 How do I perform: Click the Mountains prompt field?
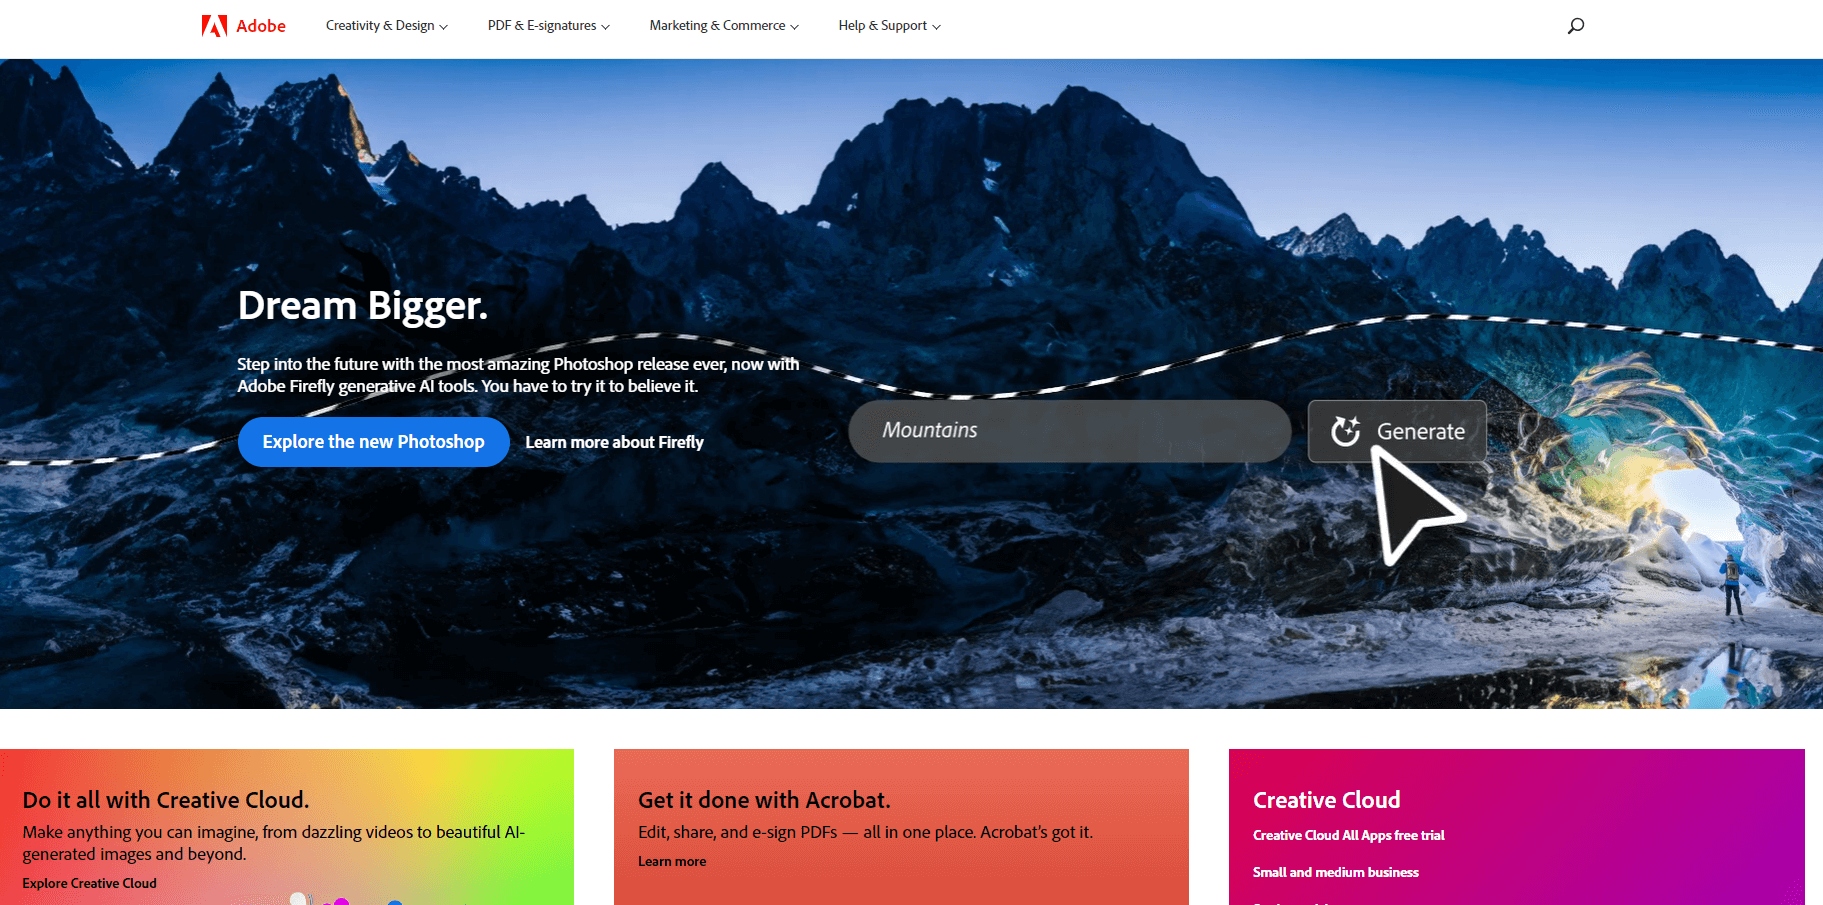point(1069,431)
